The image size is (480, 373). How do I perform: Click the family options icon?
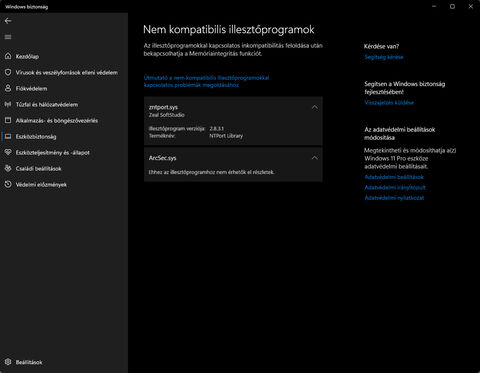[x=8, y=168]
